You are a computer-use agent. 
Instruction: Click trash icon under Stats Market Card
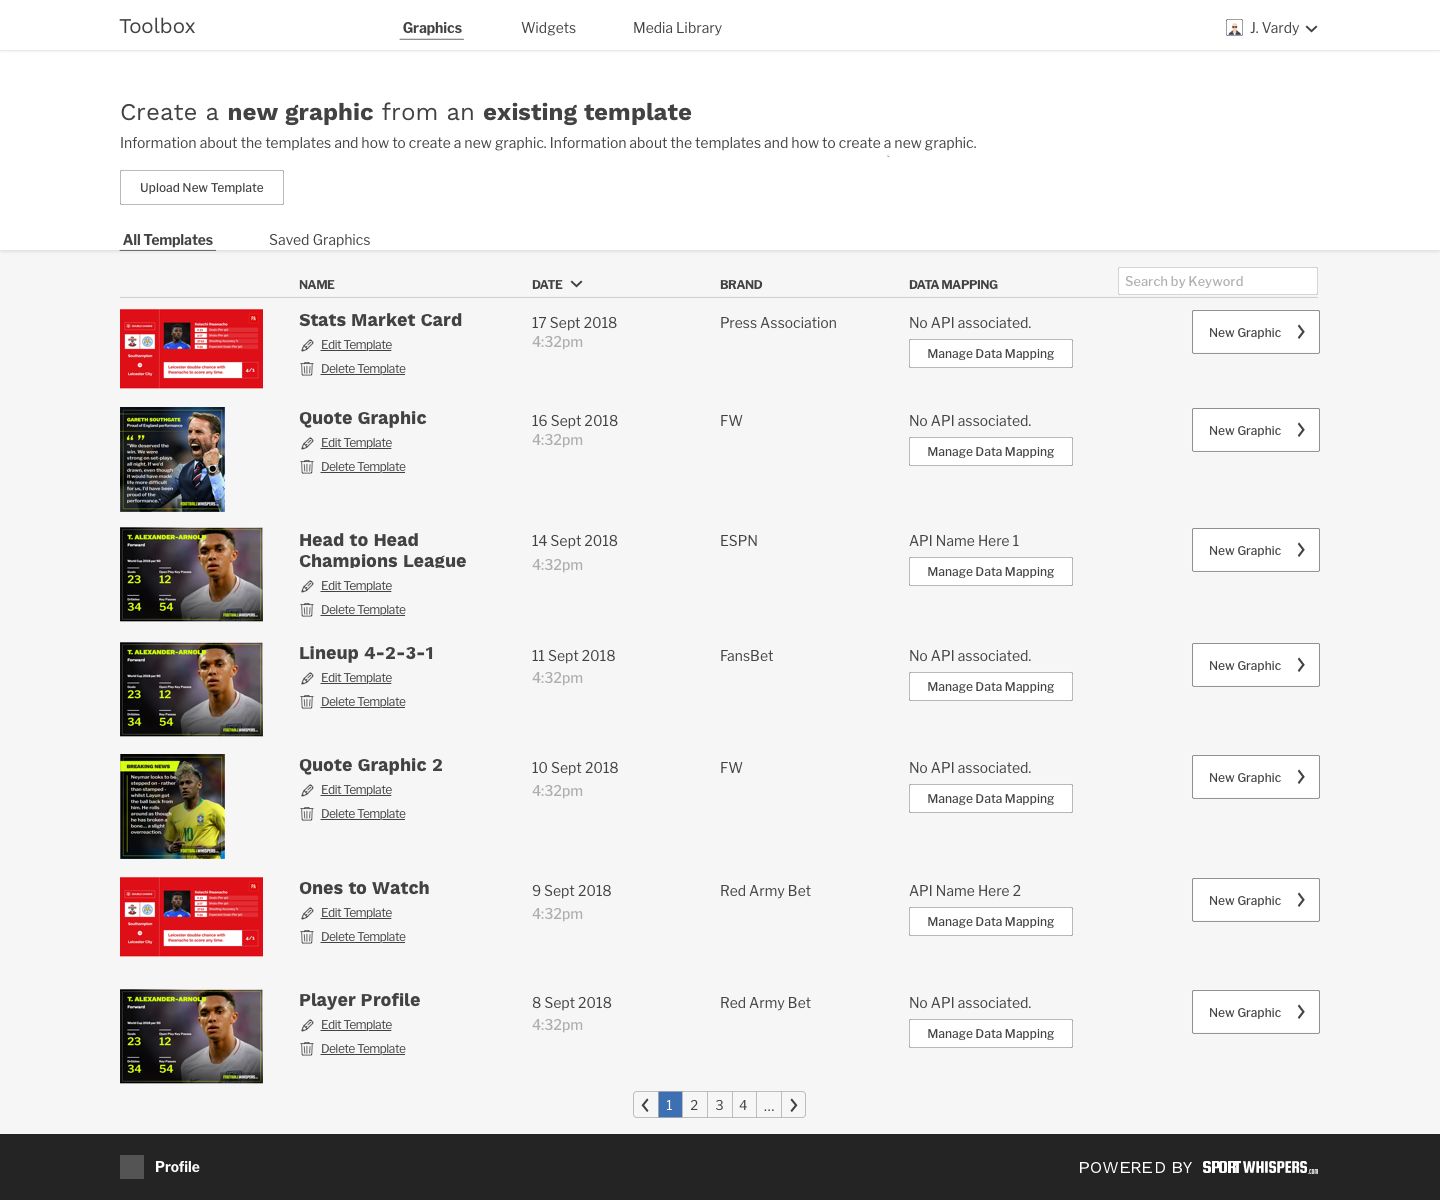[307, 369]
